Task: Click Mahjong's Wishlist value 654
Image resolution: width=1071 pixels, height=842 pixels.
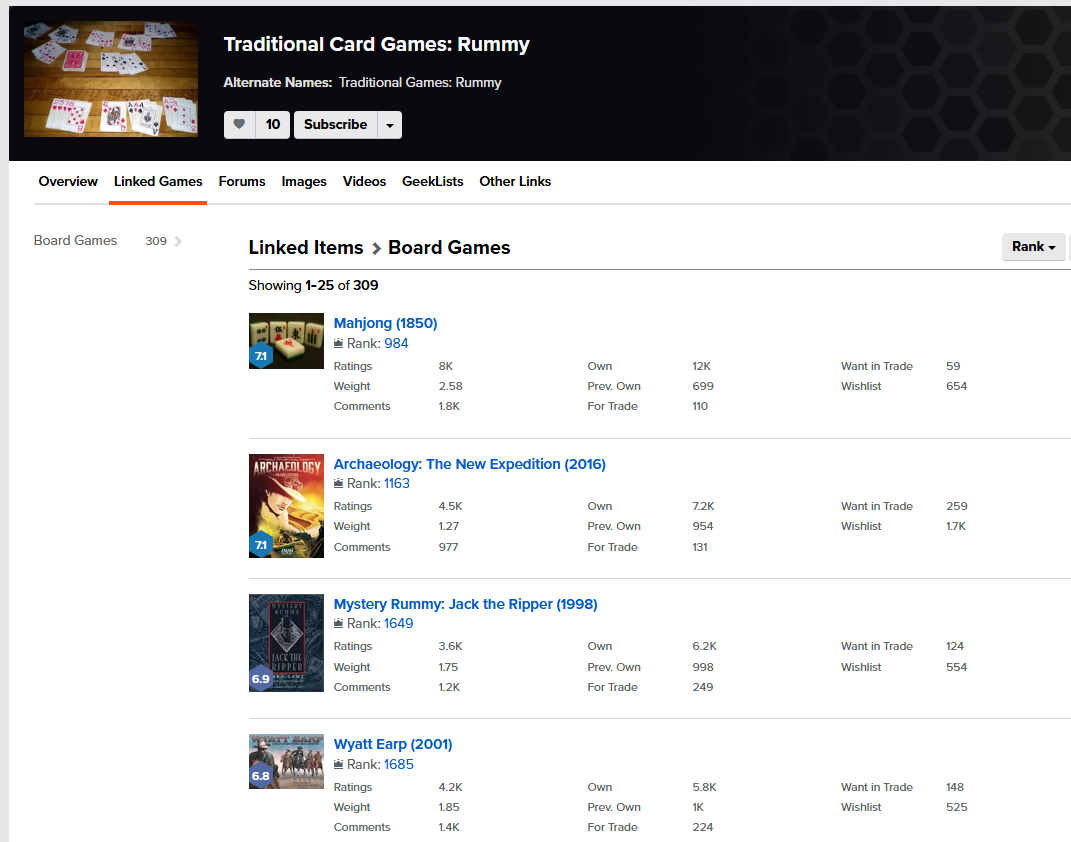Action: [956, 386]
